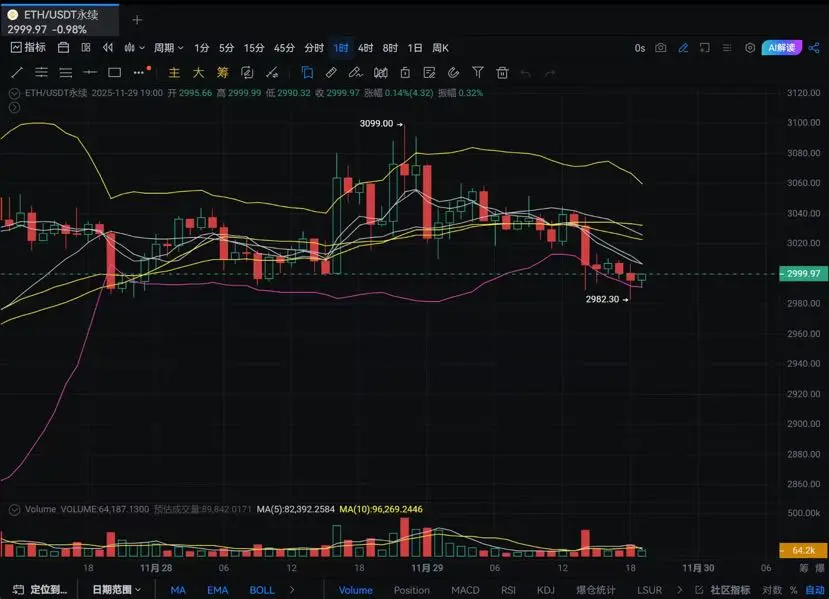Viewport: 829px width, 599px height.
Task: Click the fullscreen expand icon in top bar
Action: click(705, 48)
